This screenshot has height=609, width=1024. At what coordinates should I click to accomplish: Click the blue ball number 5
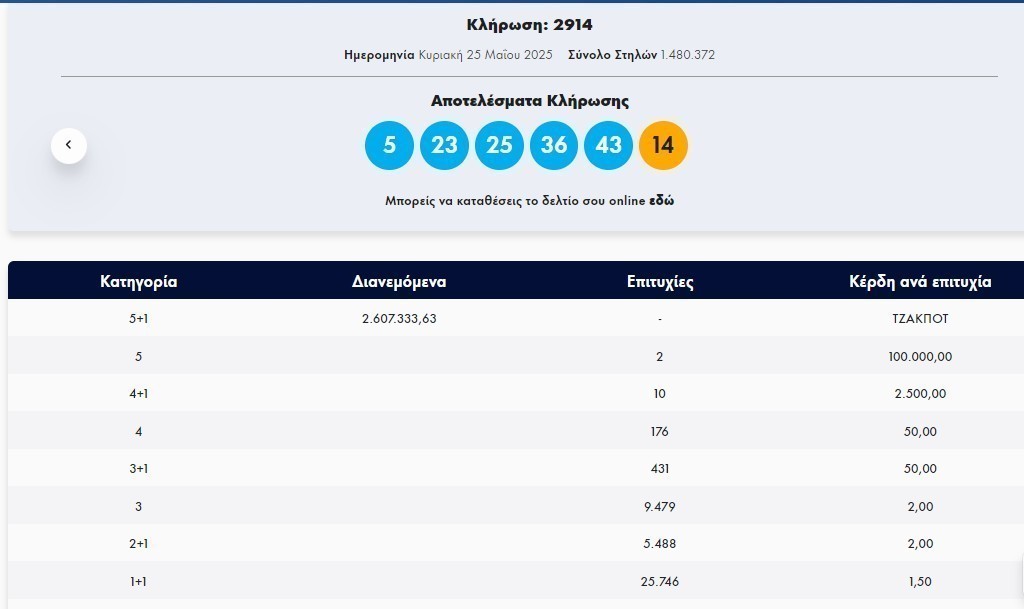(x=389, y=145)
